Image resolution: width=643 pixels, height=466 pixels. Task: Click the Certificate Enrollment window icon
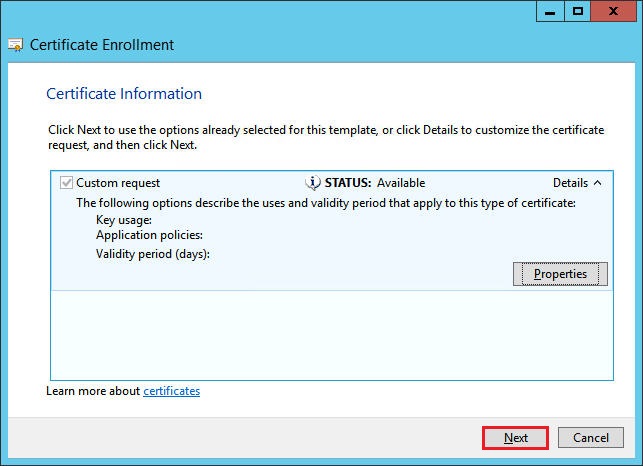point(16,45)
